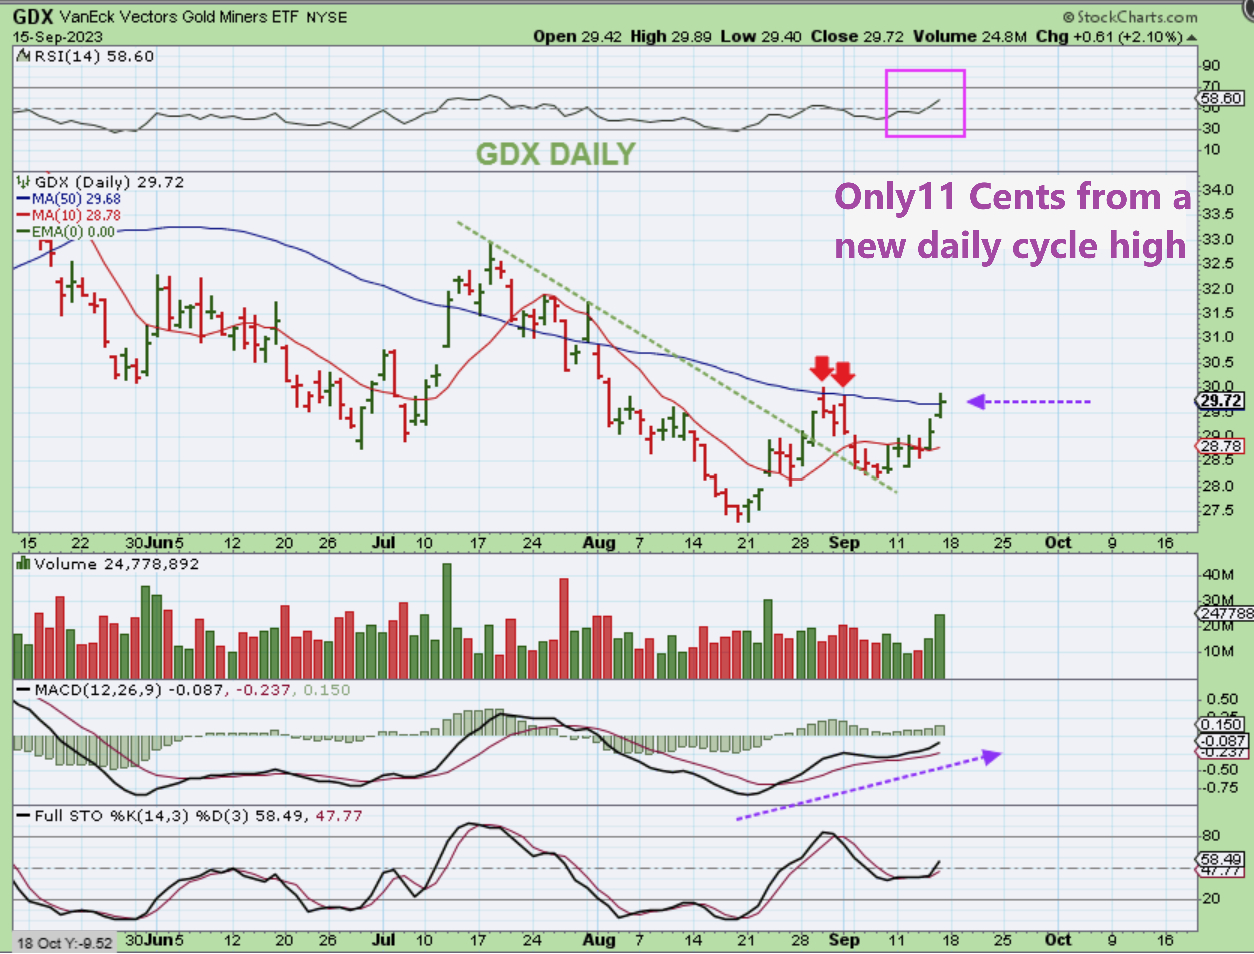
Task: Click the 10M volume axis label
Action: click(1218, 651)
